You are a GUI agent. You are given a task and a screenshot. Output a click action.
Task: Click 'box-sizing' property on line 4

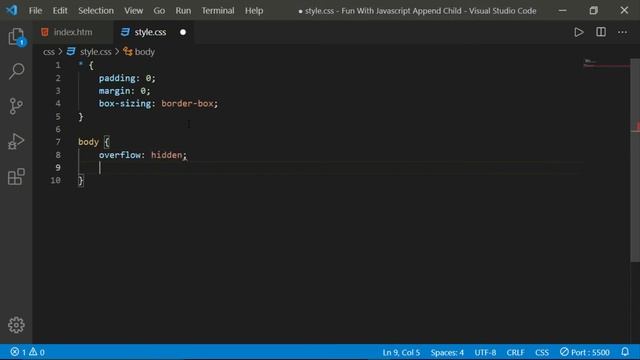124,103
